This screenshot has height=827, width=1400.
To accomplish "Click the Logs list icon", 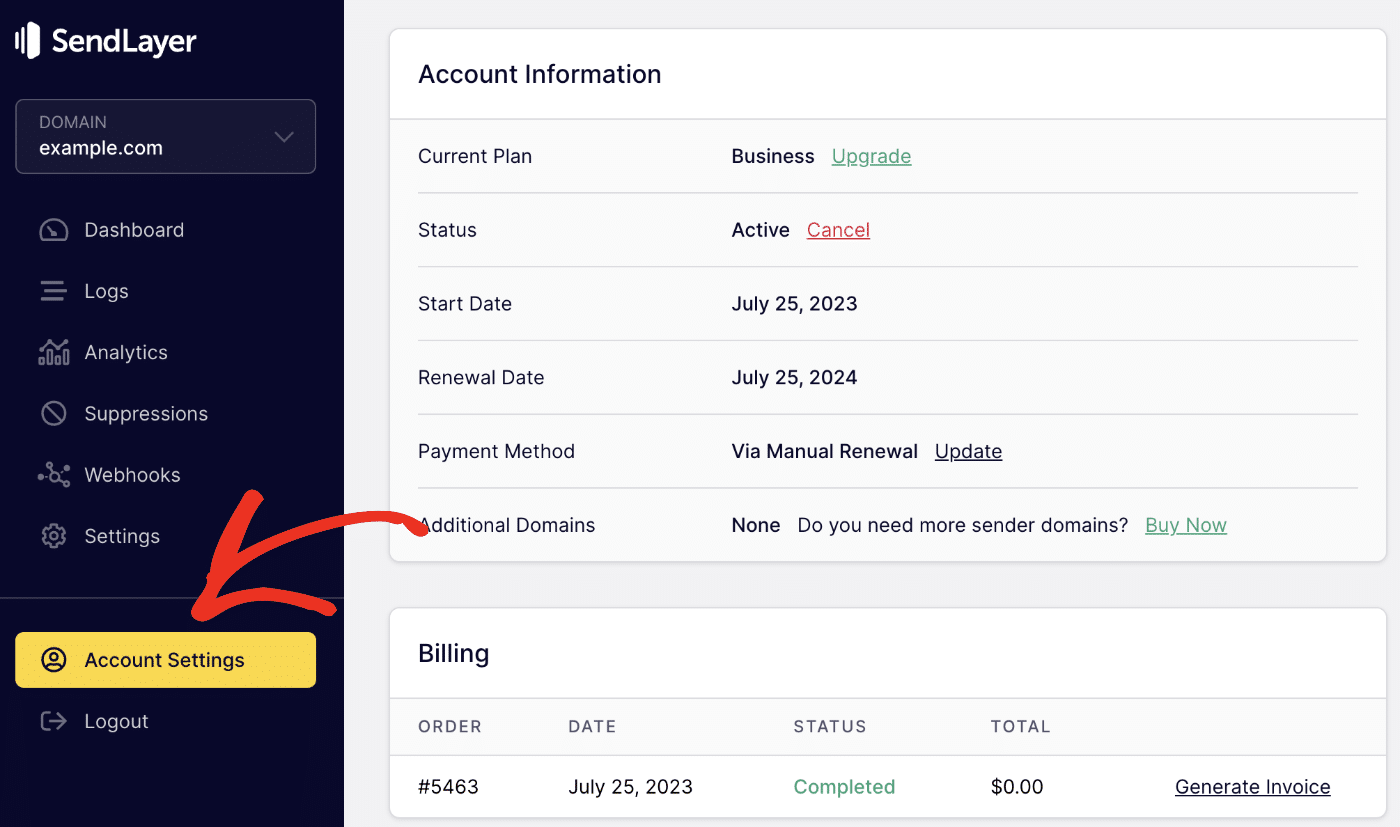I will tap(53, 290).
